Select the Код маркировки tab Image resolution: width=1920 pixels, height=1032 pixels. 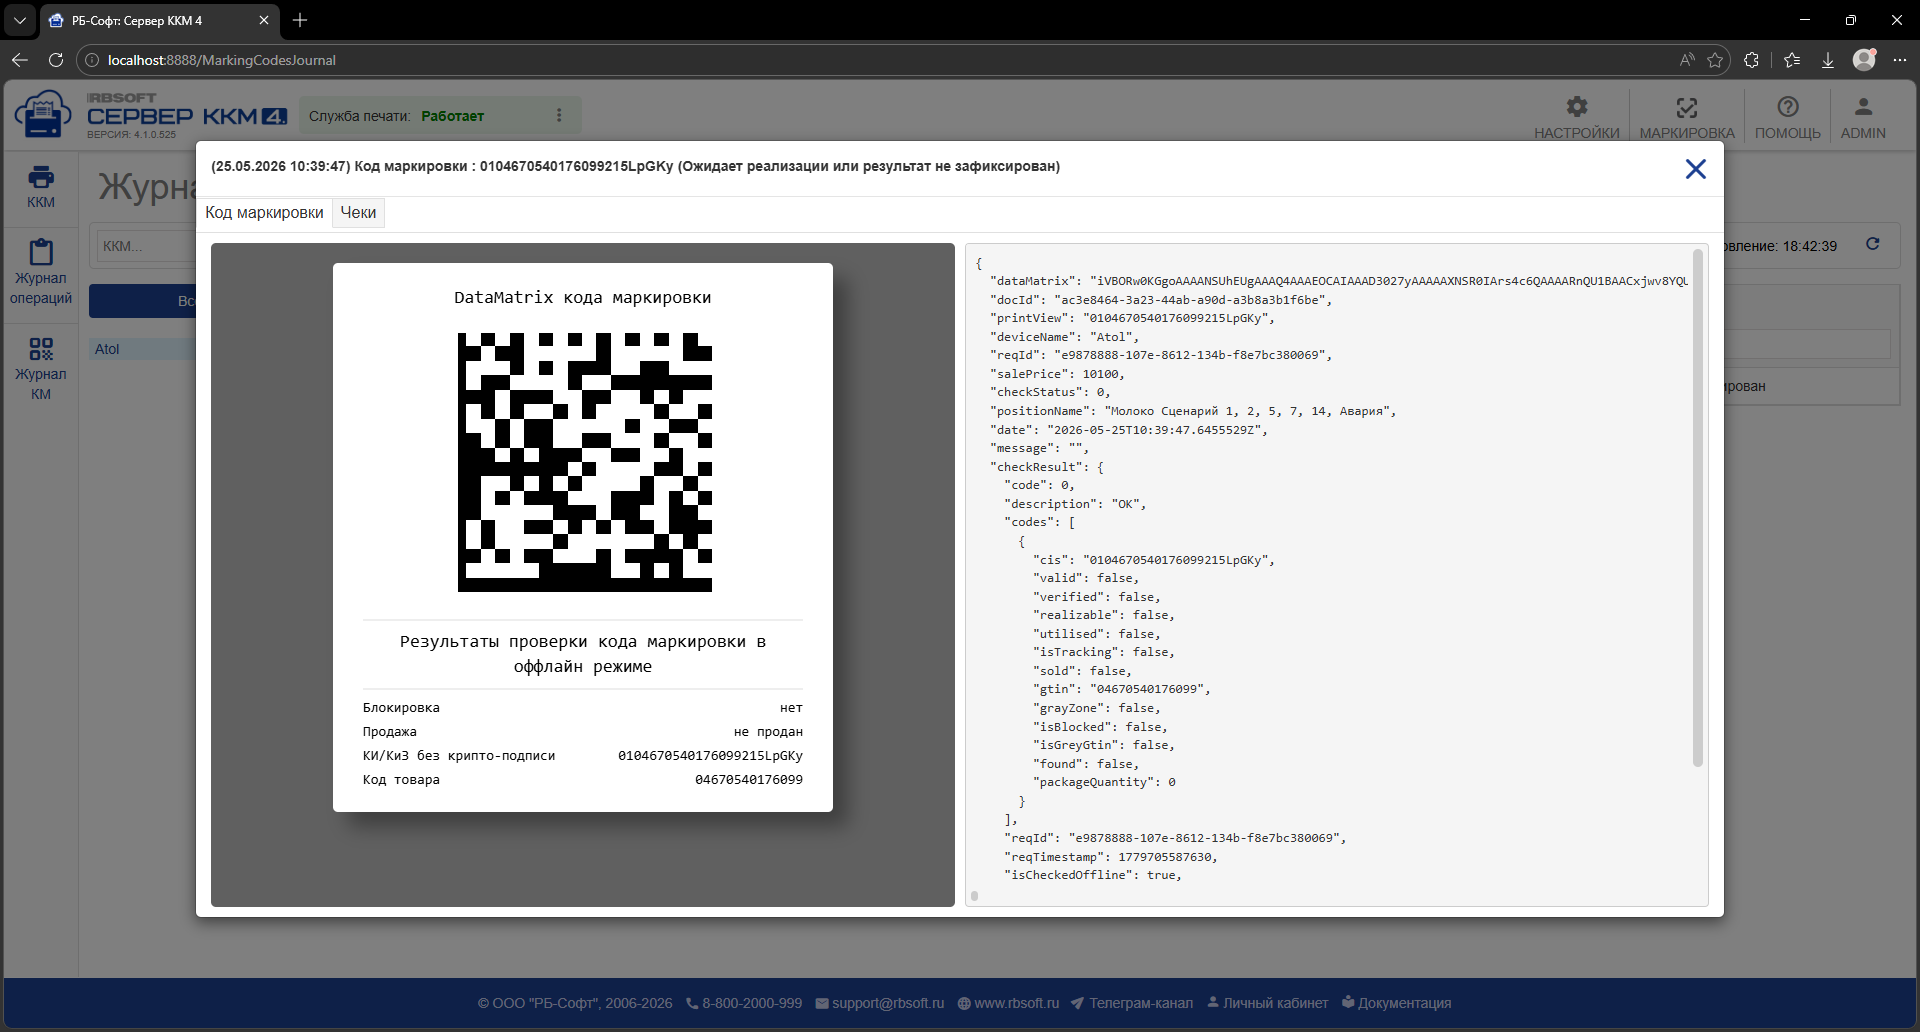[x=264, y=213]
